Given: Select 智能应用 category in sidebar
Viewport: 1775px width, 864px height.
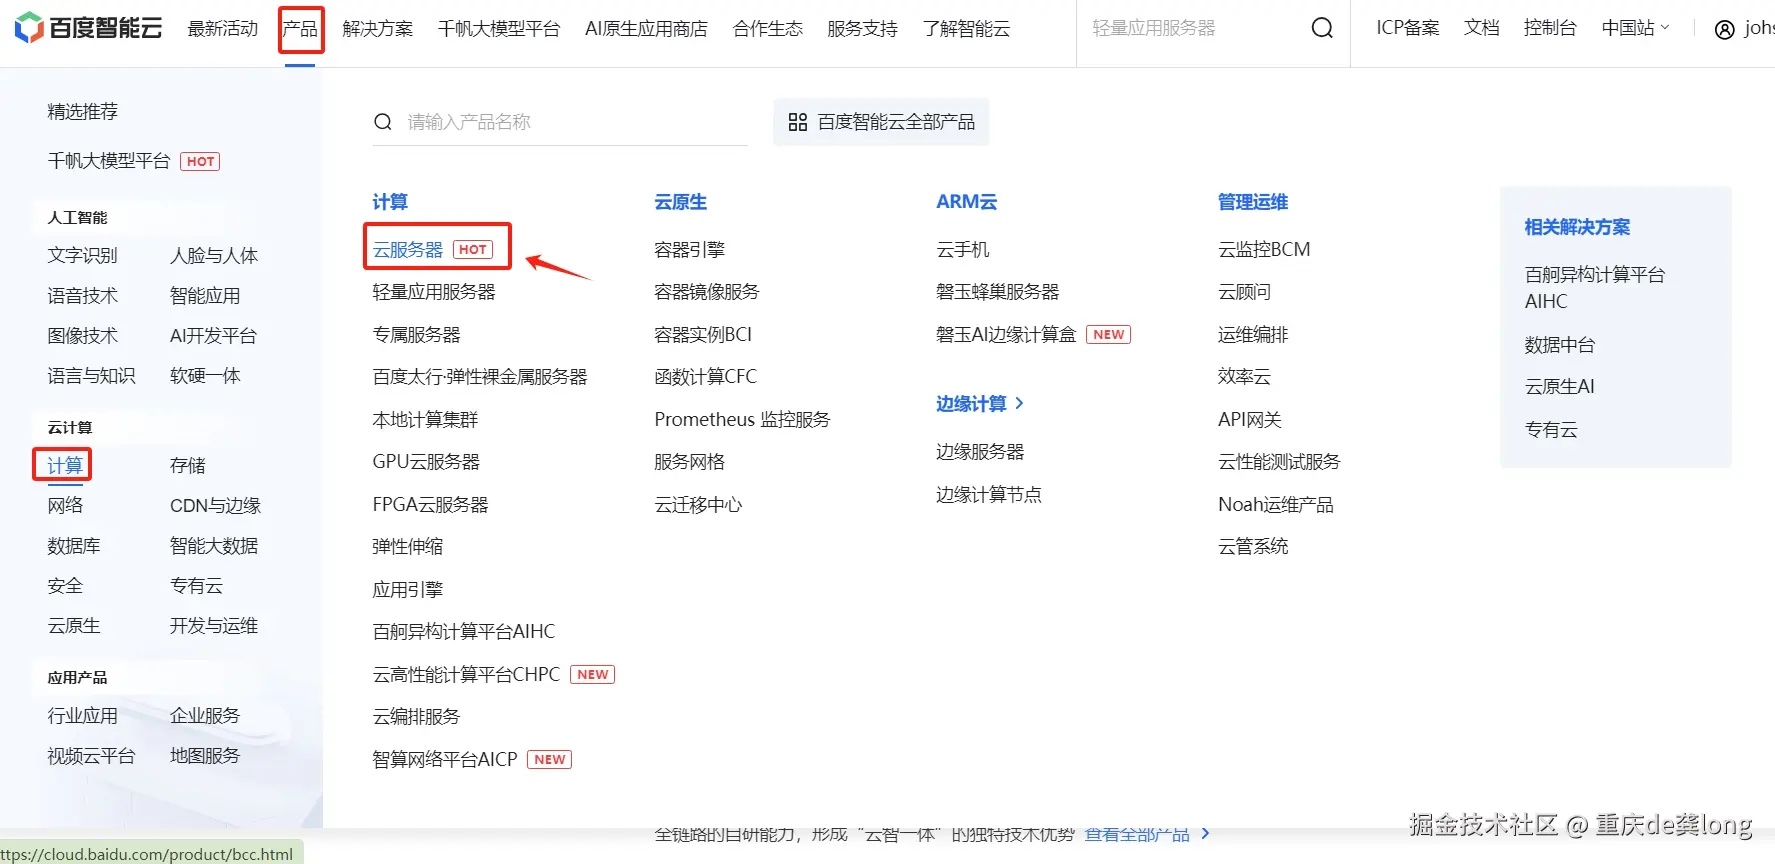Looking at the screenshot, I should coord(205,296).
